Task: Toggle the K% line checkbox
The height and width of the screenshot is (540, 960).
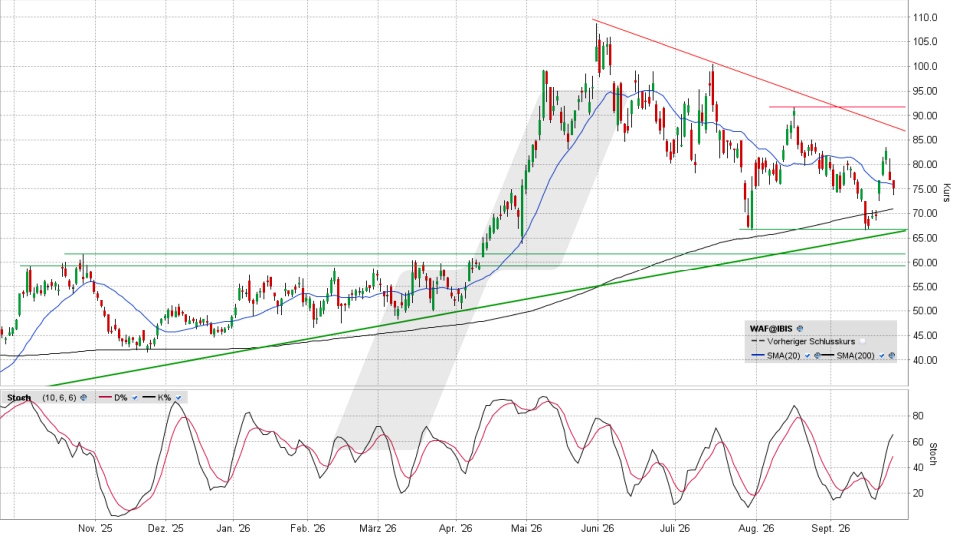Action: pos(178,398)
